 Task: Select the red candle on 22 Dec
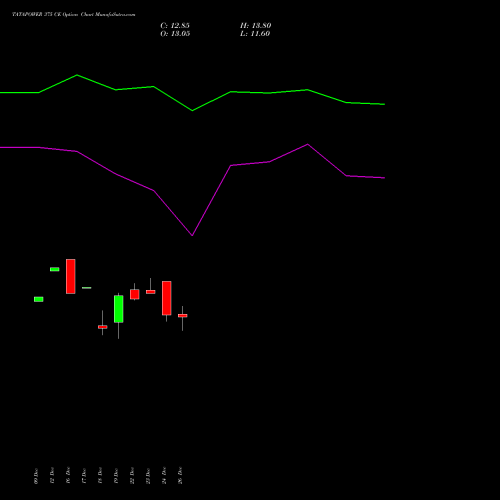point(135,294)
